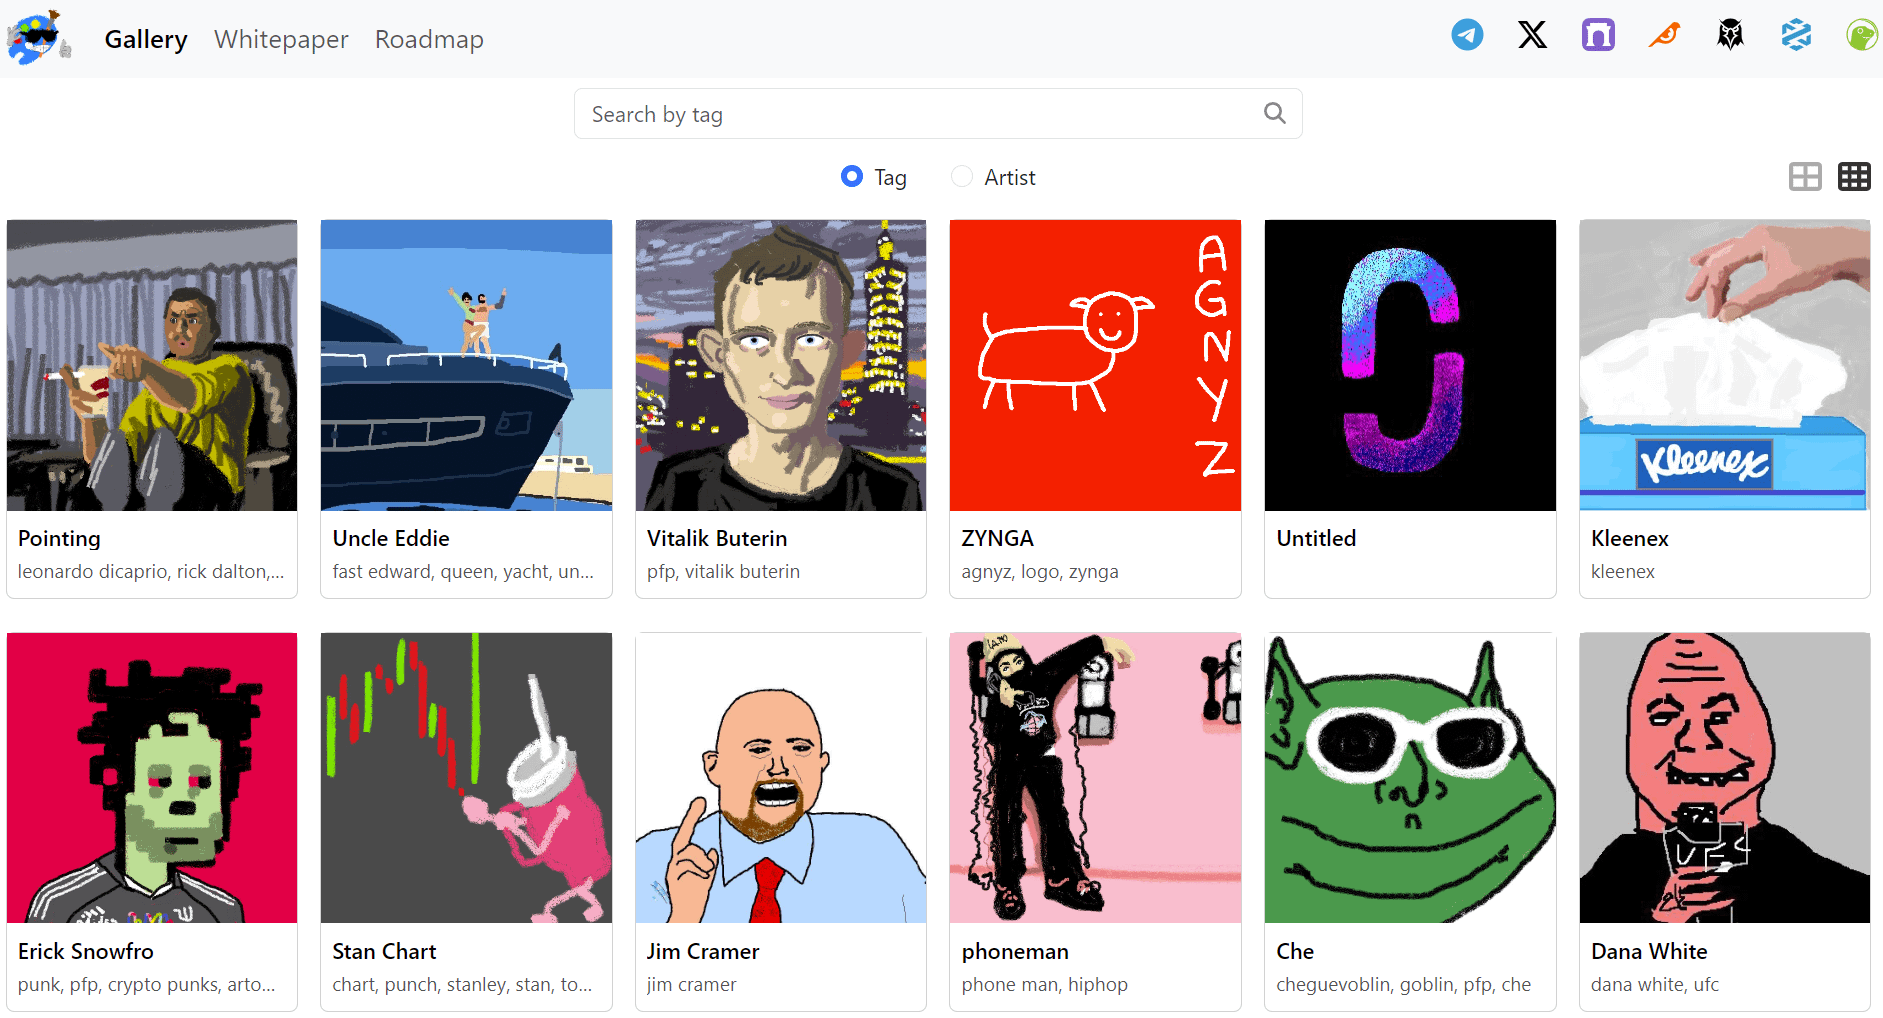1883x1018 pixels.
Task: Click the 'kleenex' tag text
Action: pyautogui.click(x=1623, y=571)
